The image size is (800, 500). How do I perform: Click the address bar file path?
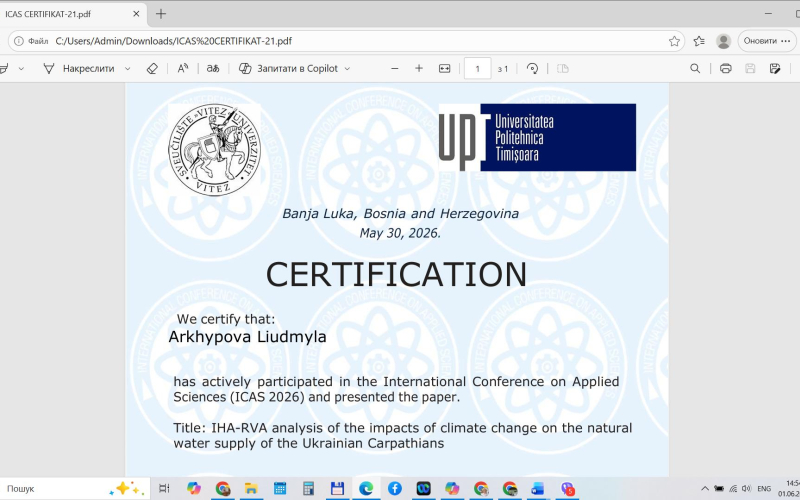click(173, 41)
